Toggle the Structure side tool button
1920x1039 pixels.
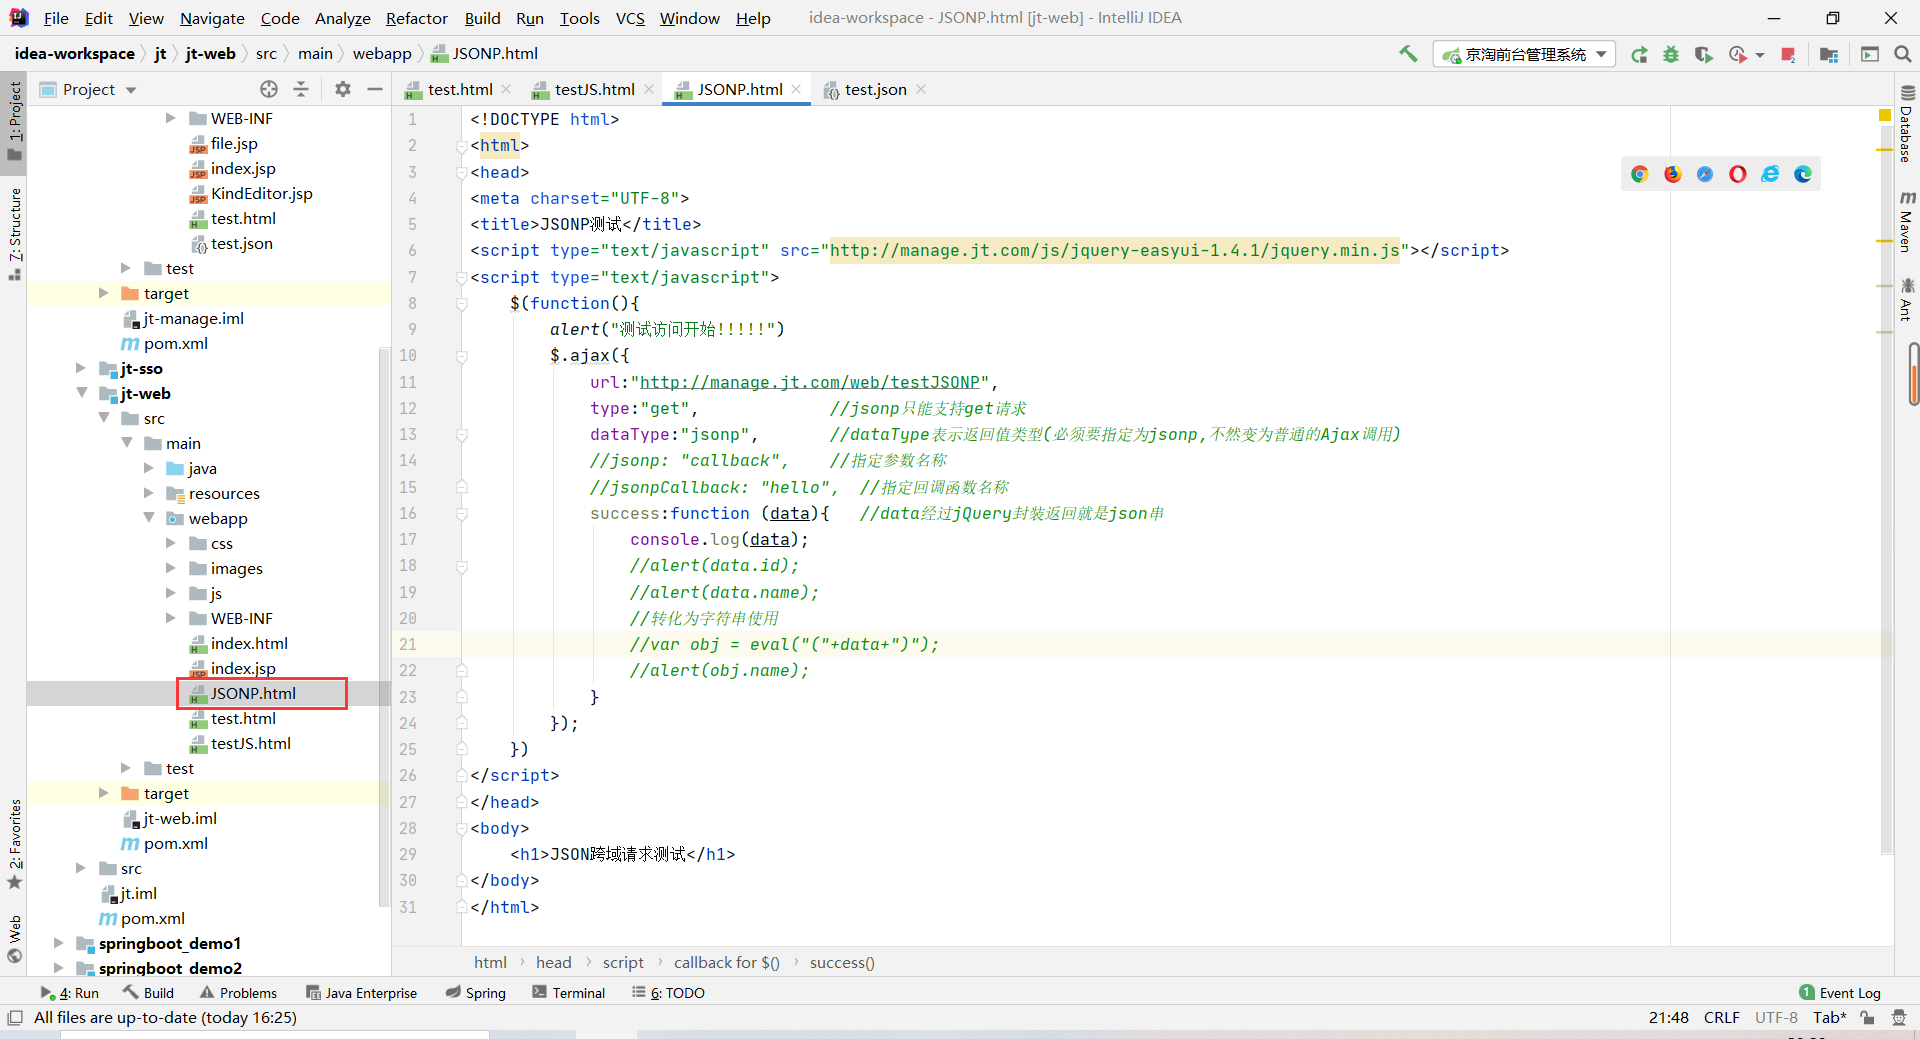click(x=14, y=233)
